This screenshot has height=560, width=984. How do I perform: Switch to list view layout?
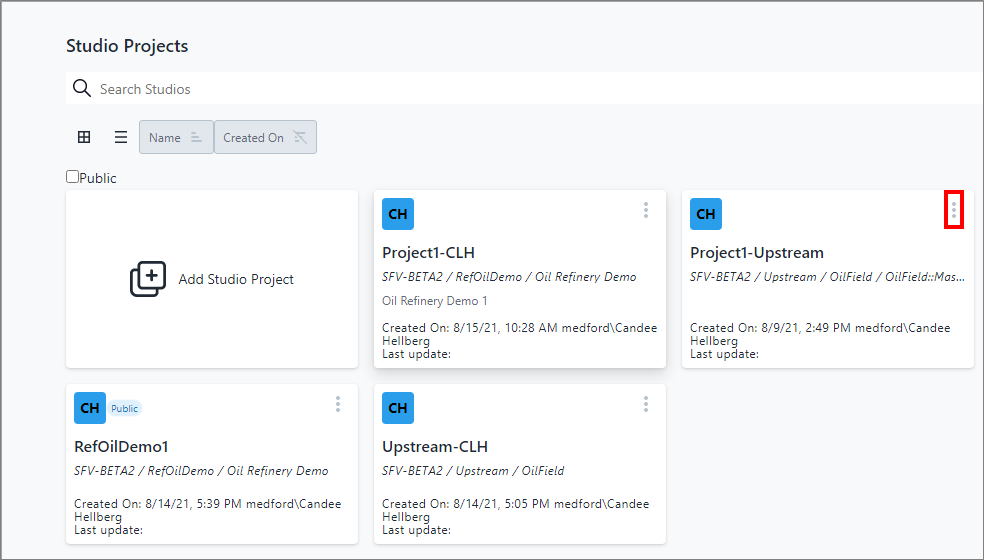coord(120,138)
